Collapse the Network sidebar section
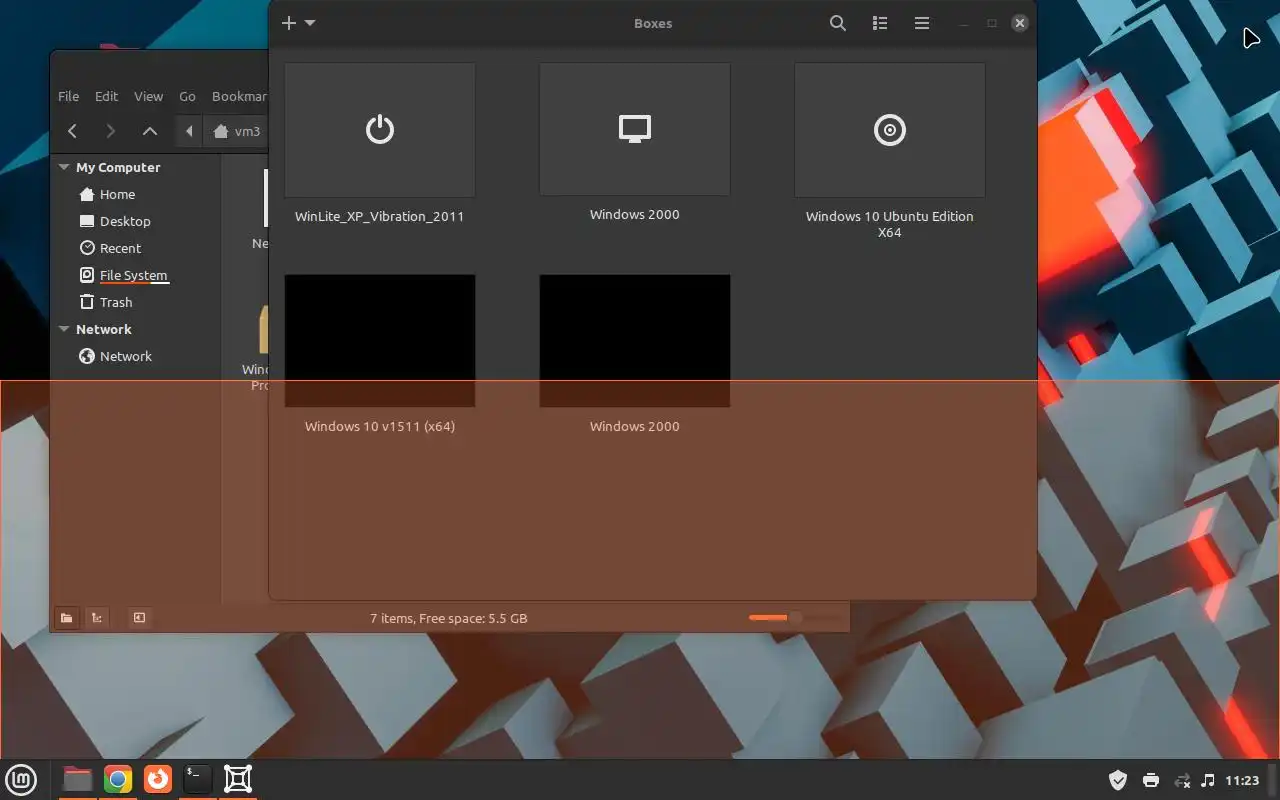 [64, 329]
